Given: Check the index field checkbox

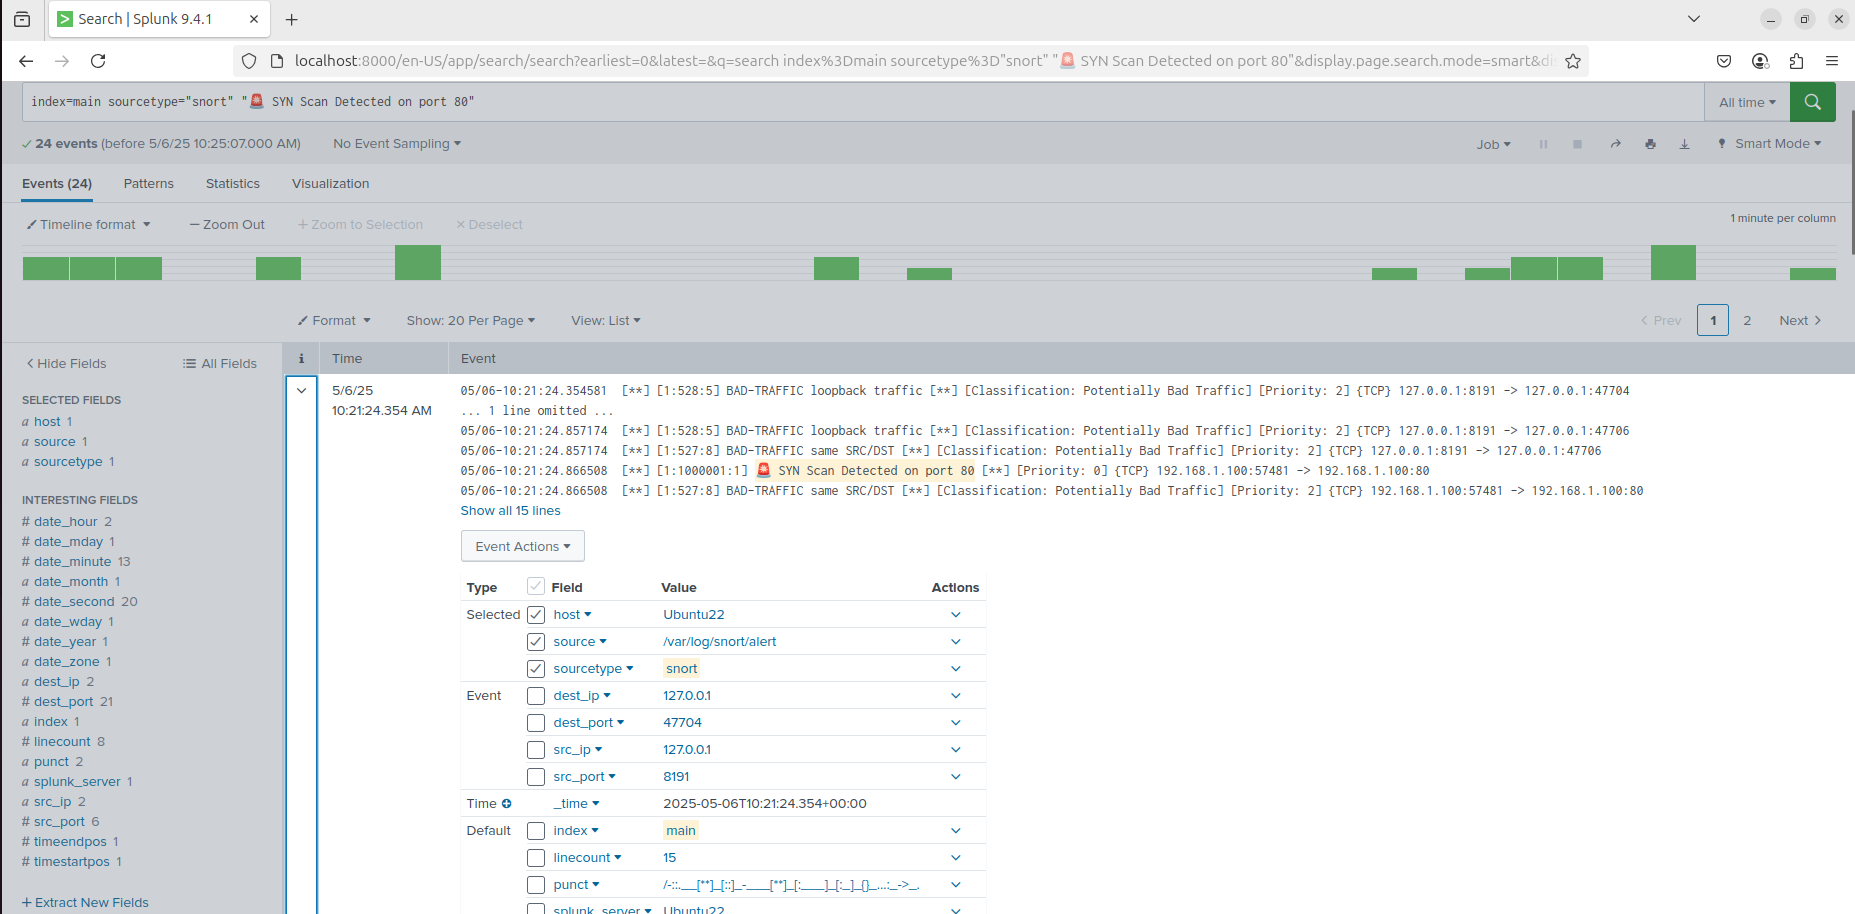Looking at the screenshot, I should coord(536,831).
